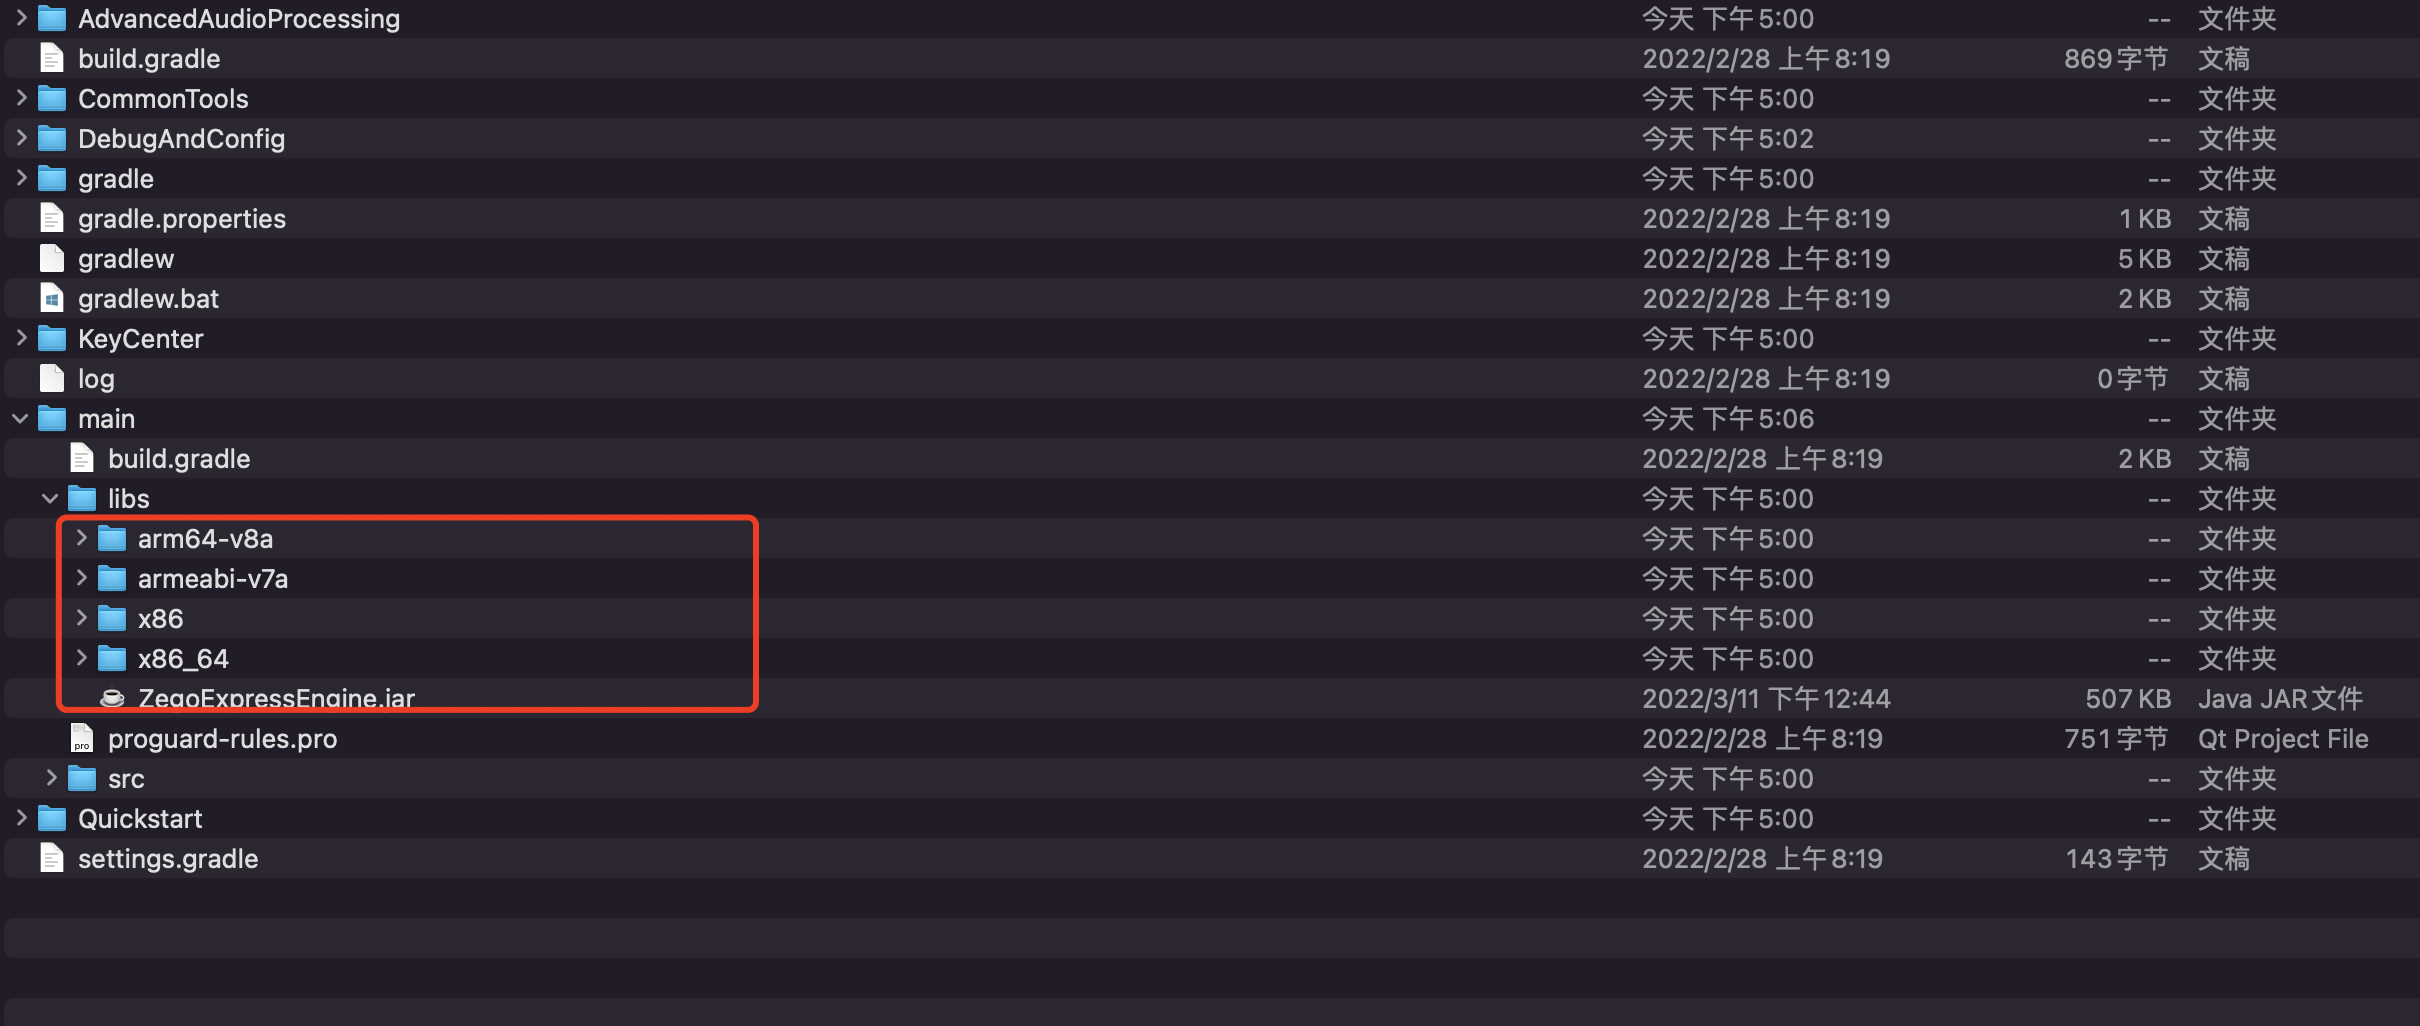2420x1026 pixels.
Task: Click the gradle.properties file icon
Action: 52,218
